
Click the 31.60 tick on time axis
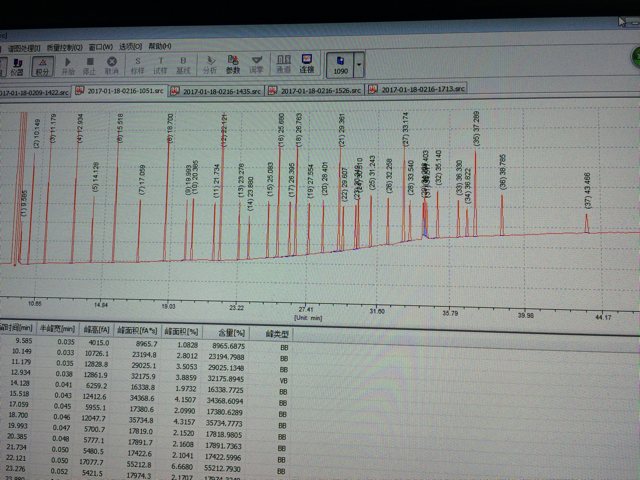pos(377,311)
